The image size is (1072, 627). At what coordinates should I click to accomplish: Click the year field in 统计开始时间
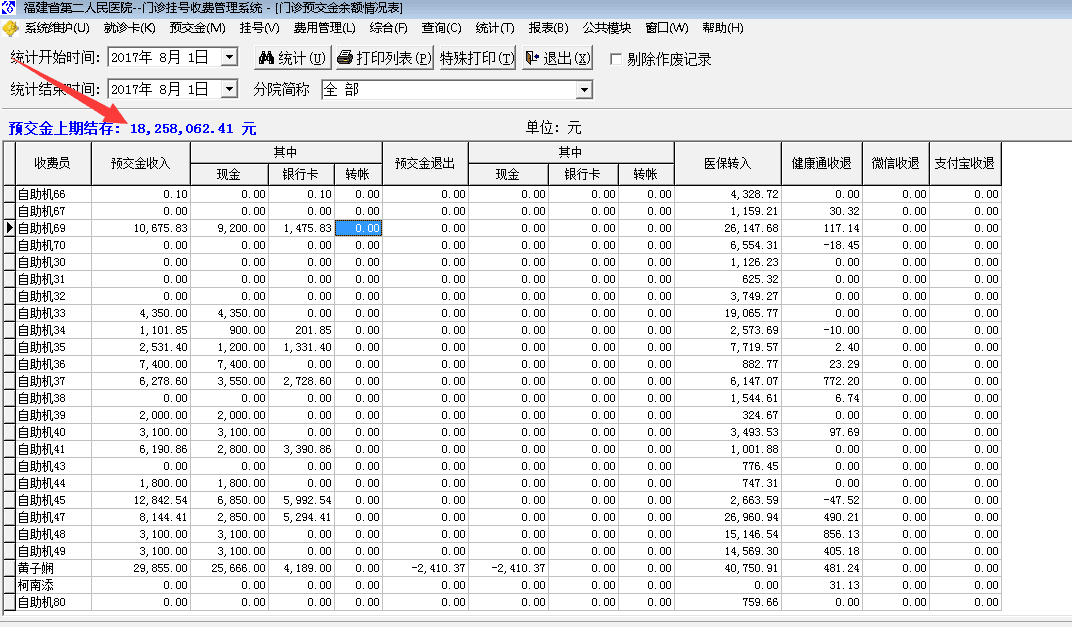pyautogui.click(x=131, y=57)
